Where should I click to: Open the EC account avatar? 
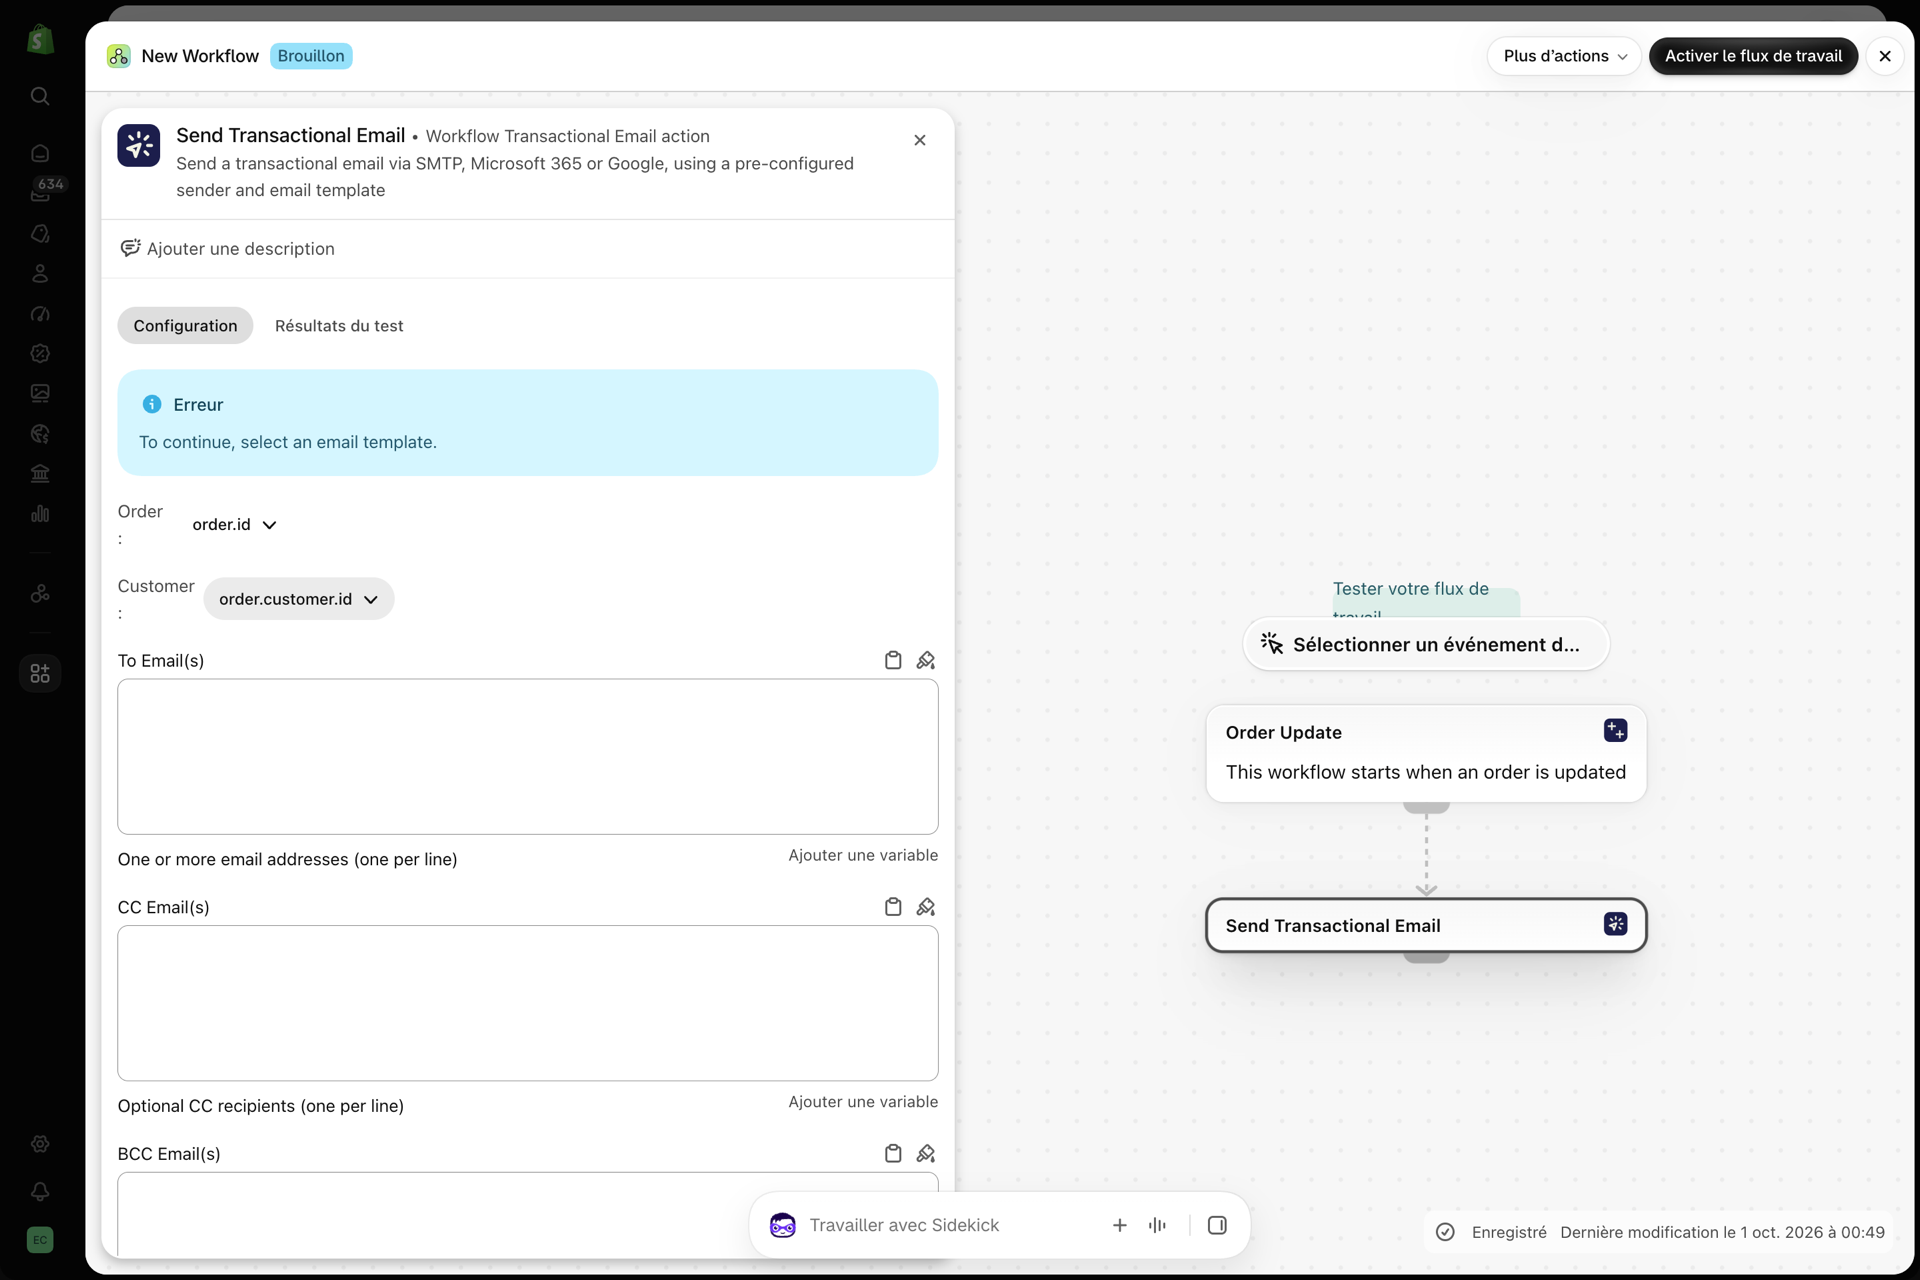[x=40, y=1240]
